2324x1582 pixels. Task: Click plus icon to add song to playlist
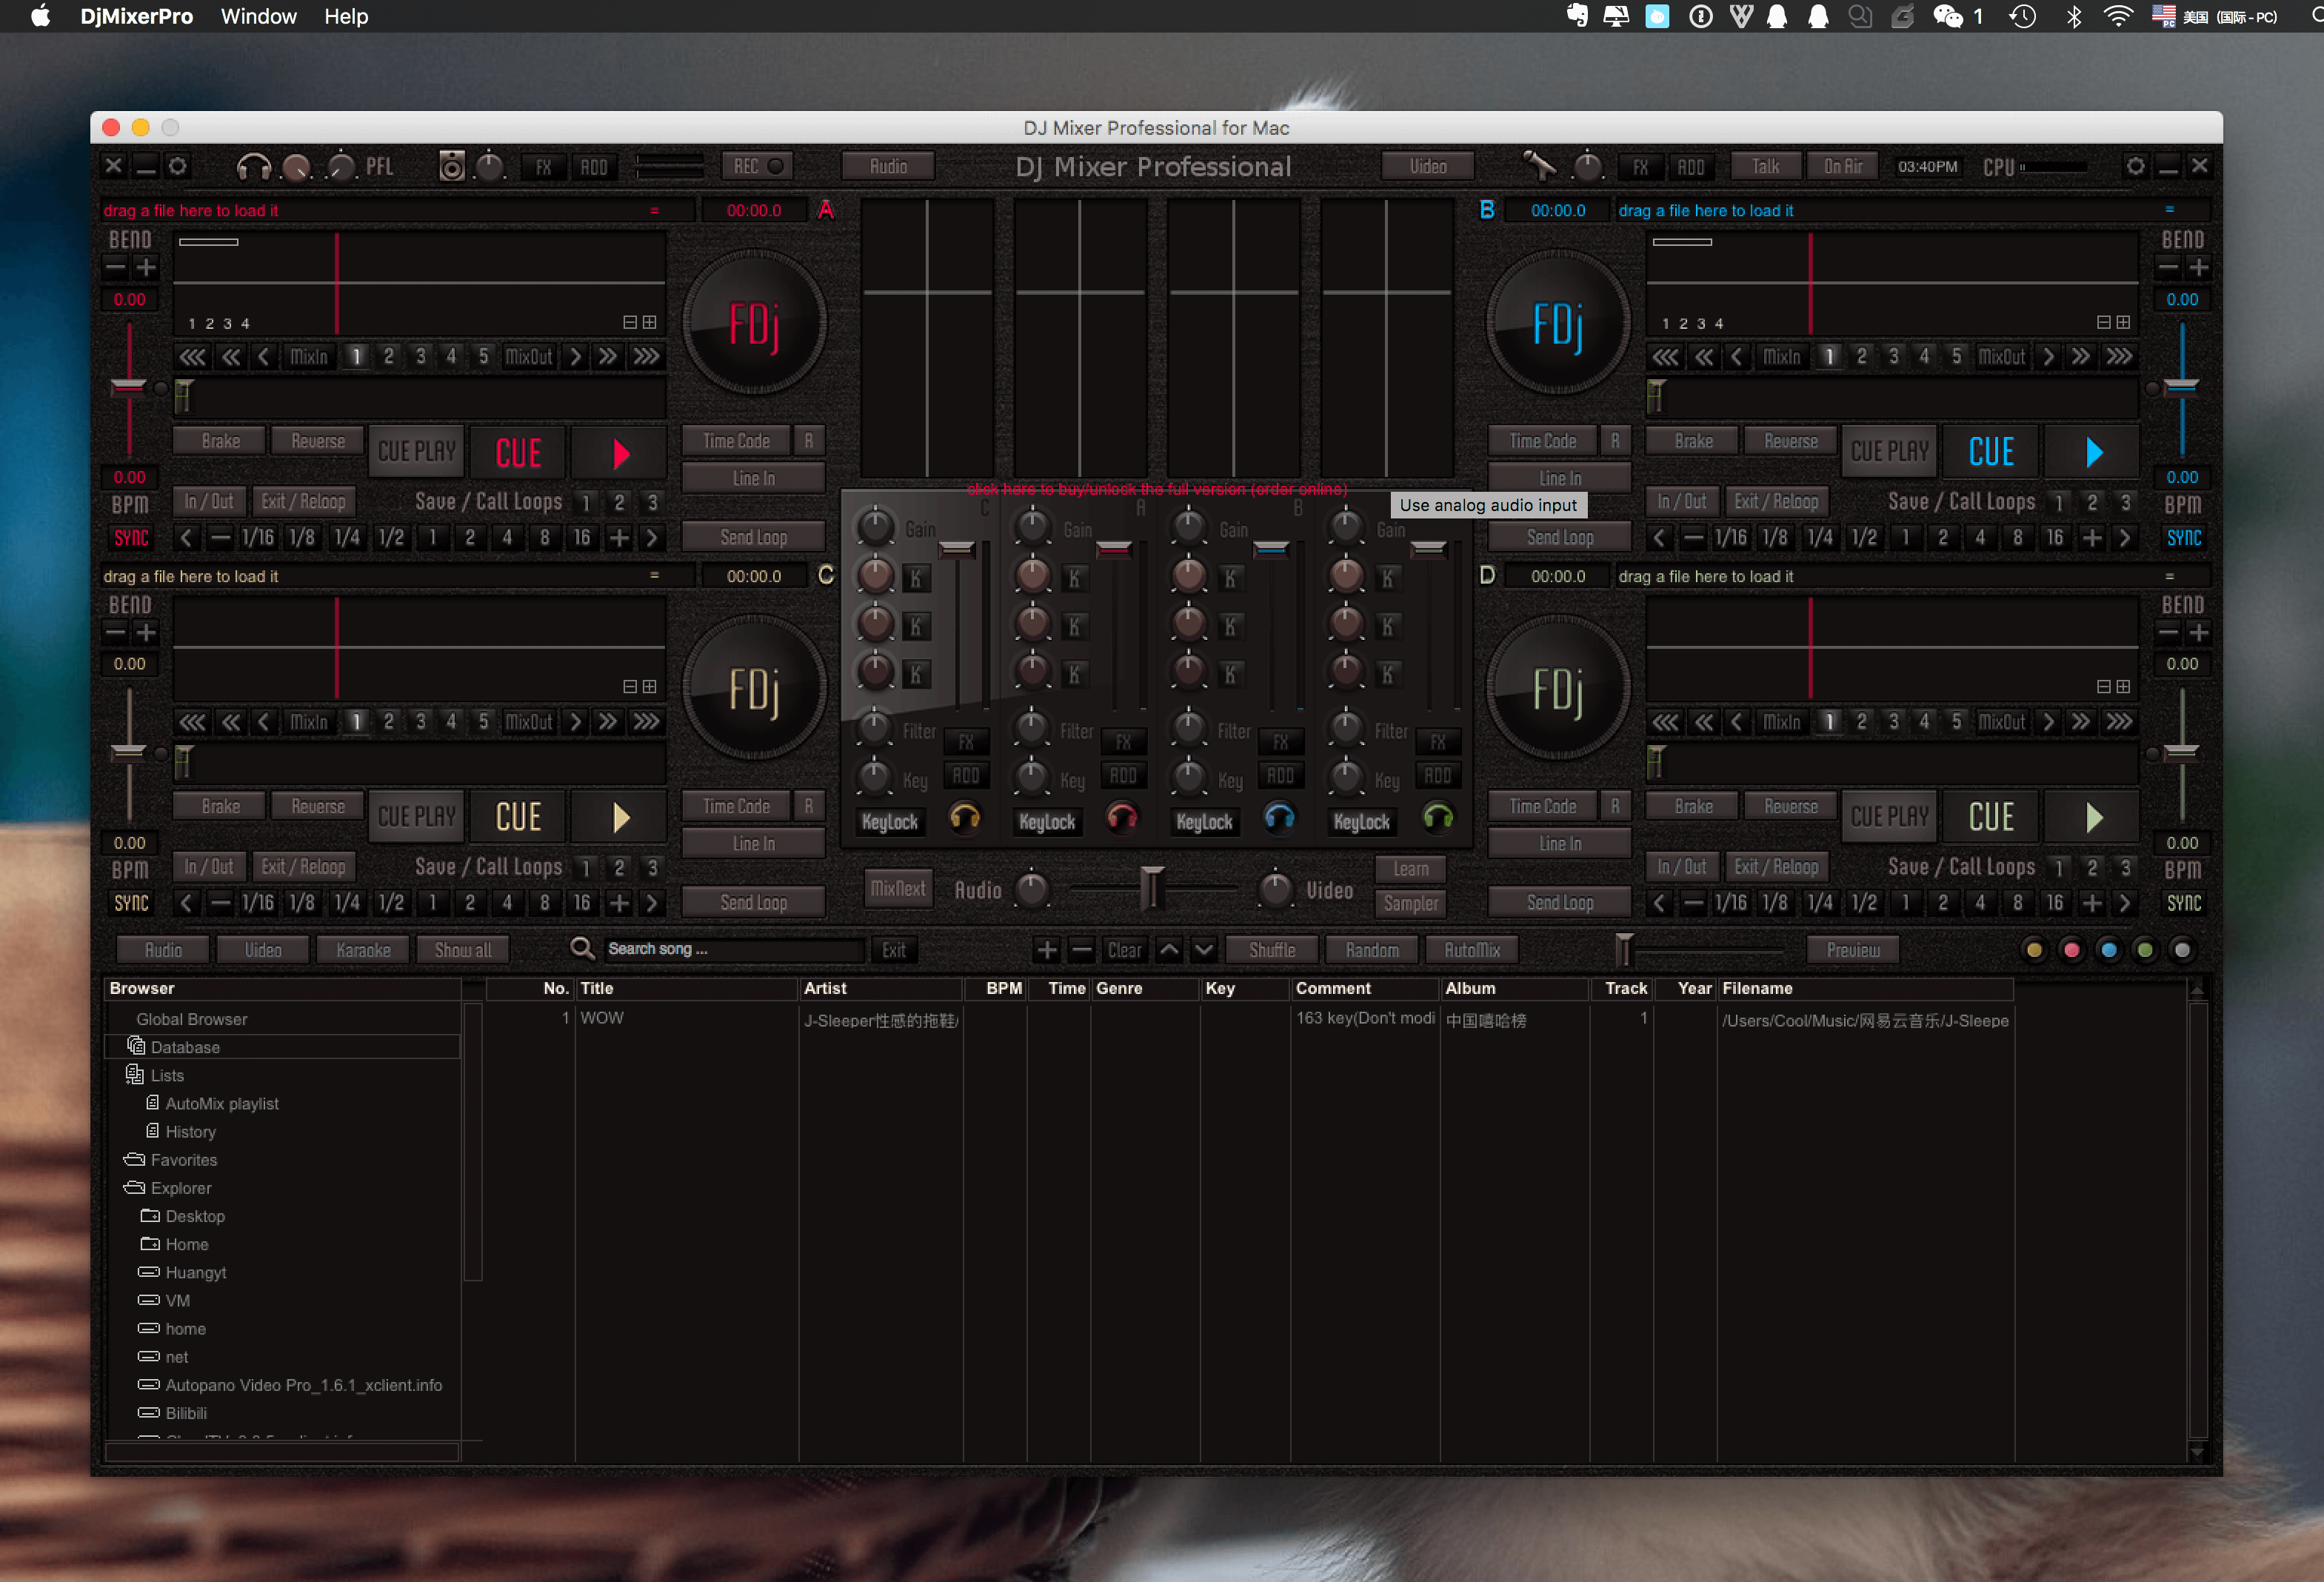(x=1046, y=950)
